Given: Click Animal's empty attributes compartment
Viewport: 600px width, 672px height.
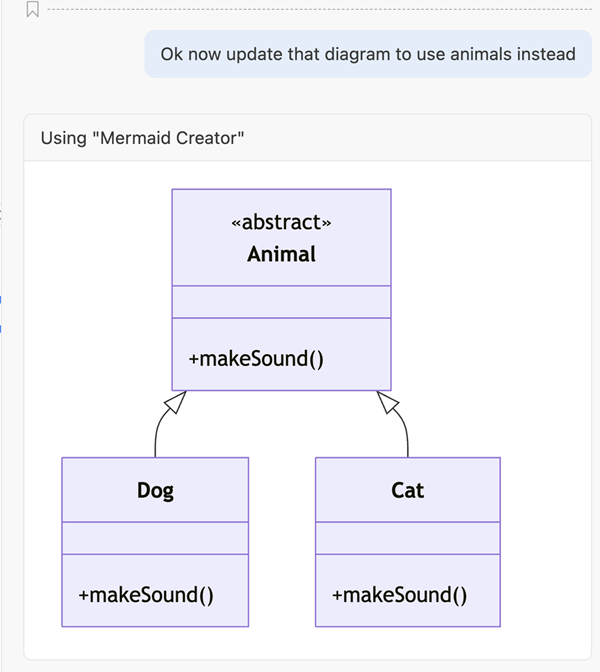Looking at the screenshot, I should (x=281, y=302).
